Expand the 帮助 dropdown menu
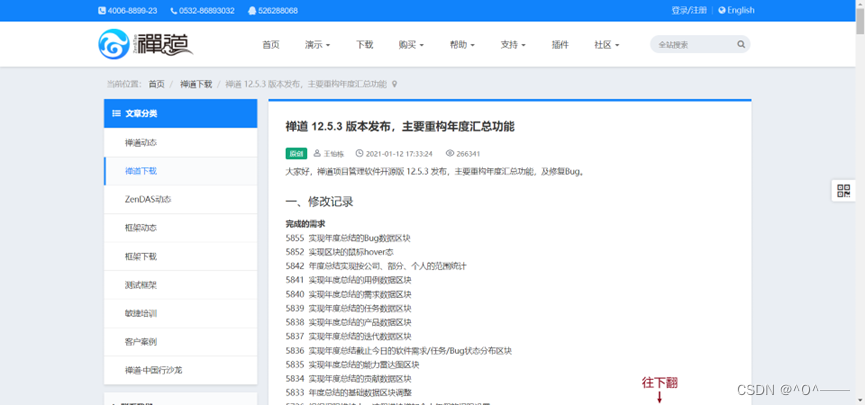This screenshot has height=405, width=865. [462, 45]
